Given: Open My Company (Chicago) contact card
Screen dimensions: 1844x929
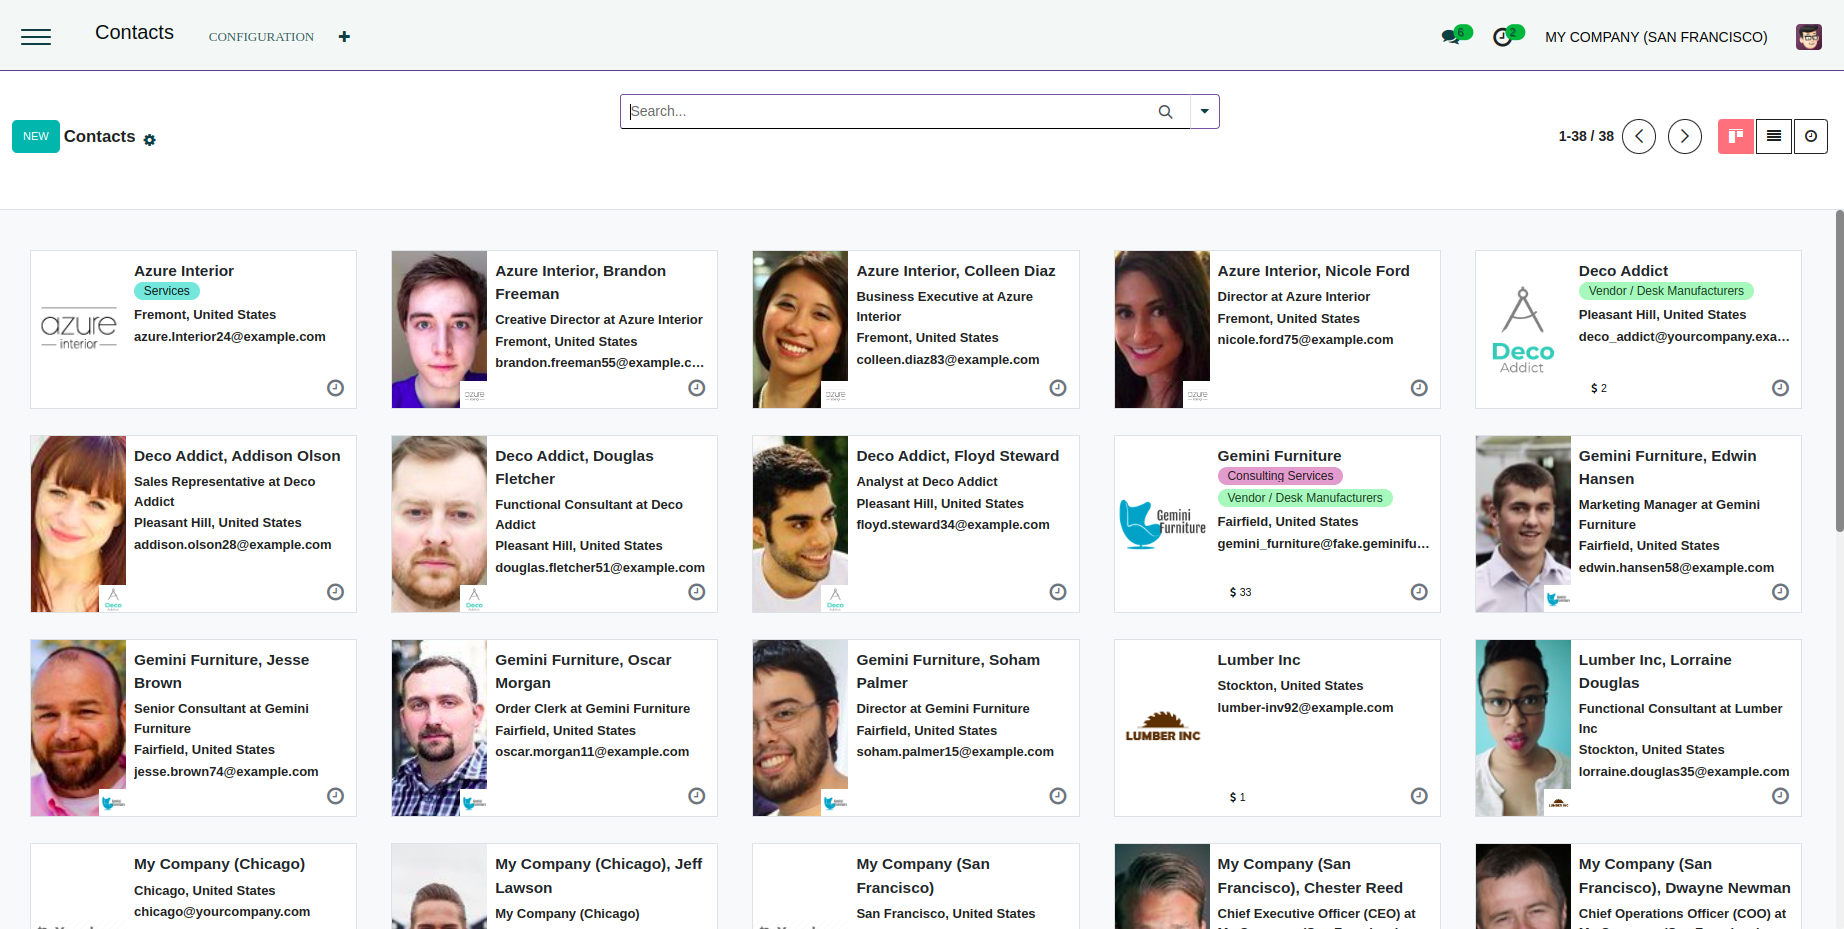Looking at the screenshot, I should tap(194, 886).
